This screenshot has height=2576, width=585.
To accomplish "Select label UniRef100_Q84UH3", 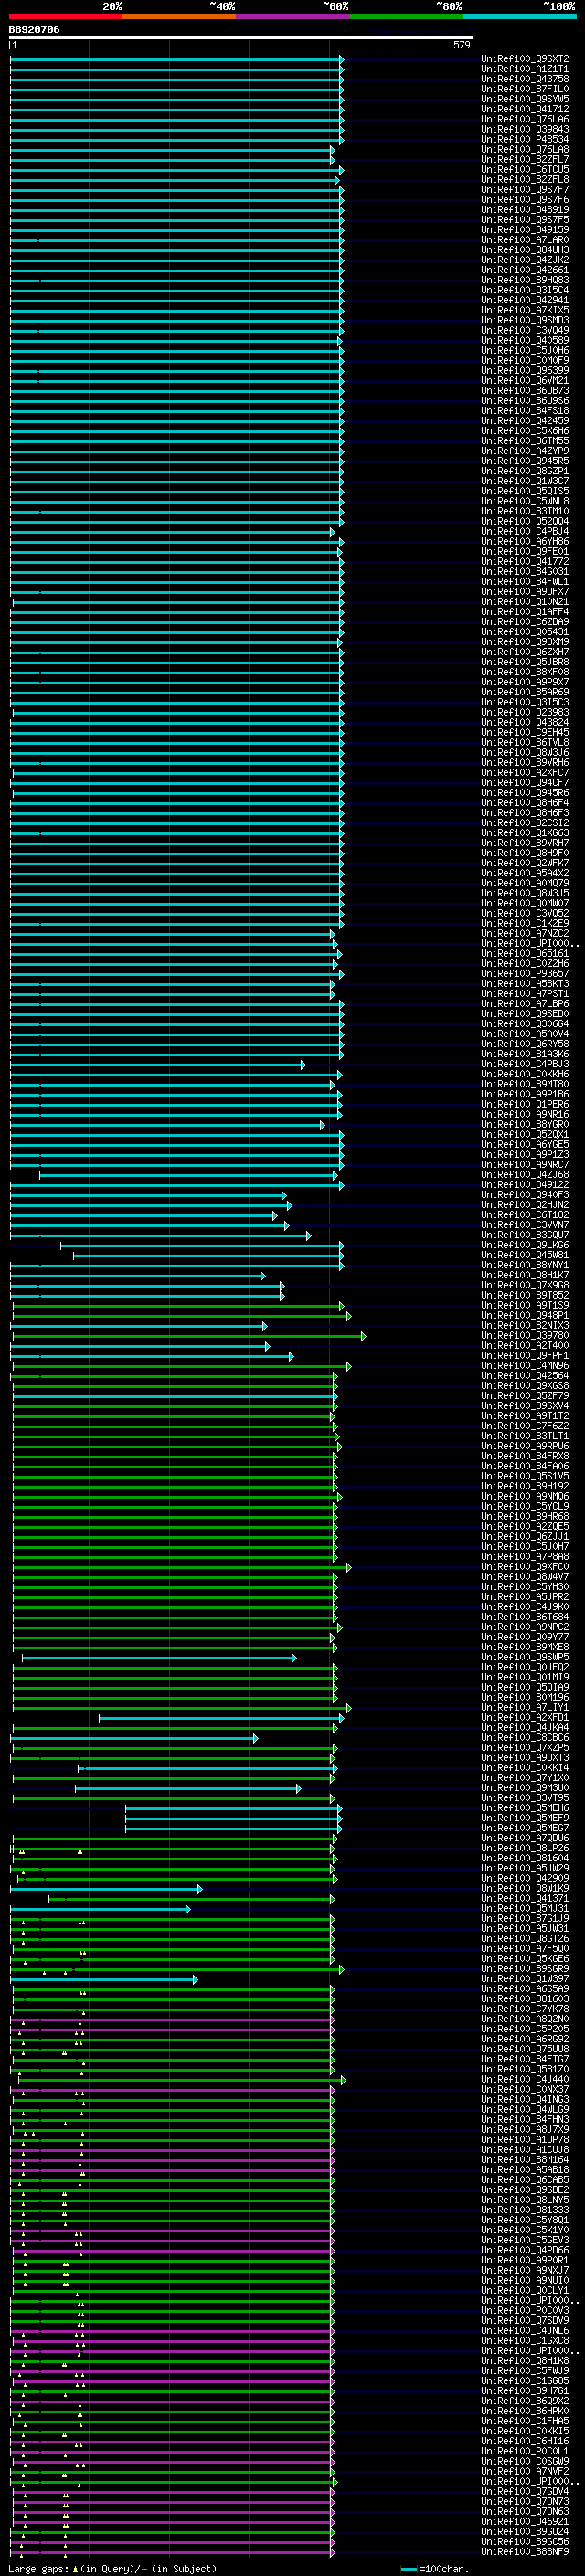I will tap(525, 250).
